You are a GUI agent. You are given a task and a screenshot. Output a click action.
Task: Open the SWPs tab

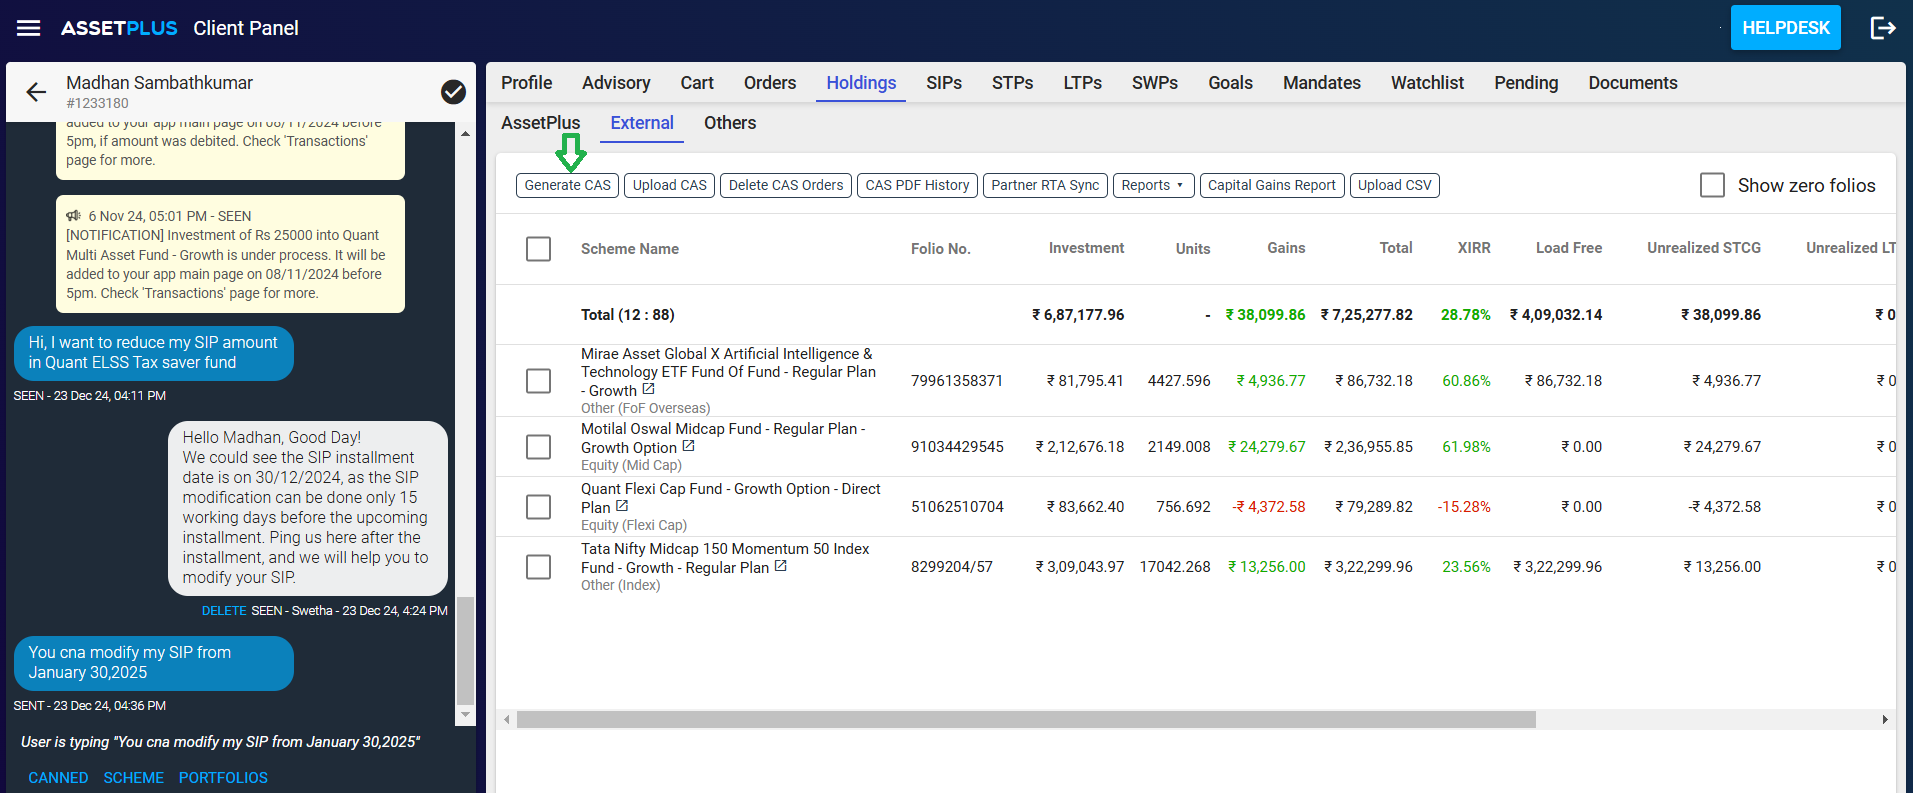[x=1155, y=83]
